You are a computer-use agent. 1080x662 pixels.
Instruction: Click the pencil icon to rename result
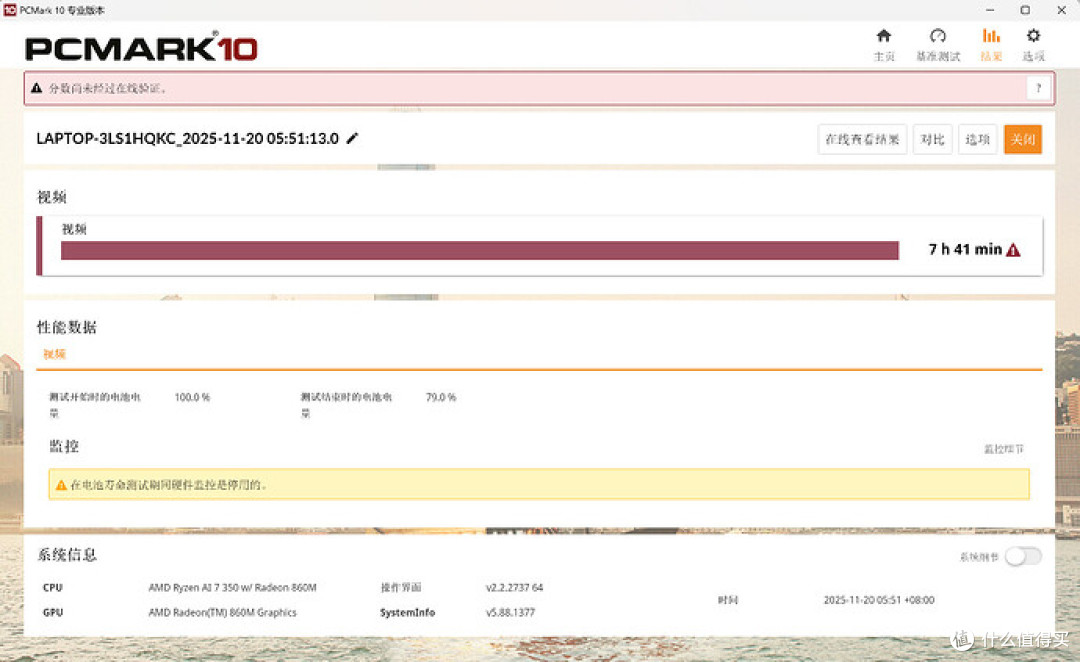(x=352, y=138)
